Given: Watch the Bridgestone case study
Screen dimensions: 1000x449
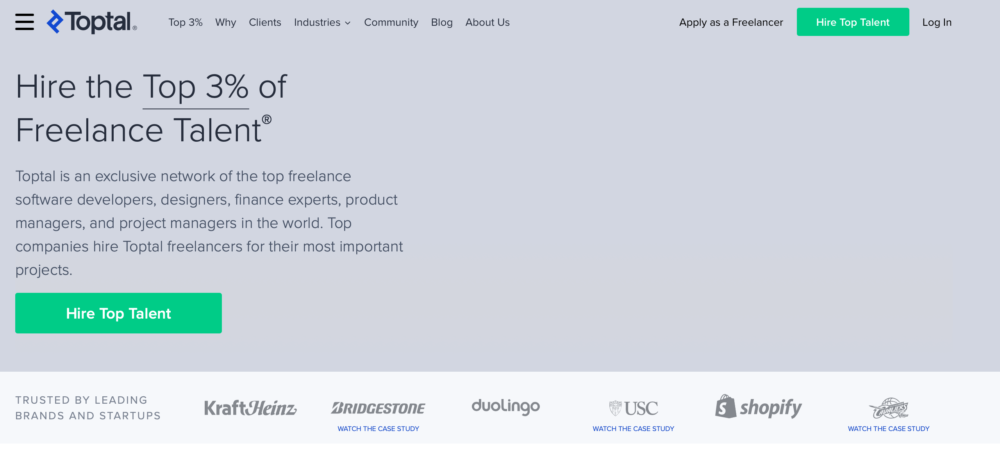Looking at the screenshot, I should [378, 429].
